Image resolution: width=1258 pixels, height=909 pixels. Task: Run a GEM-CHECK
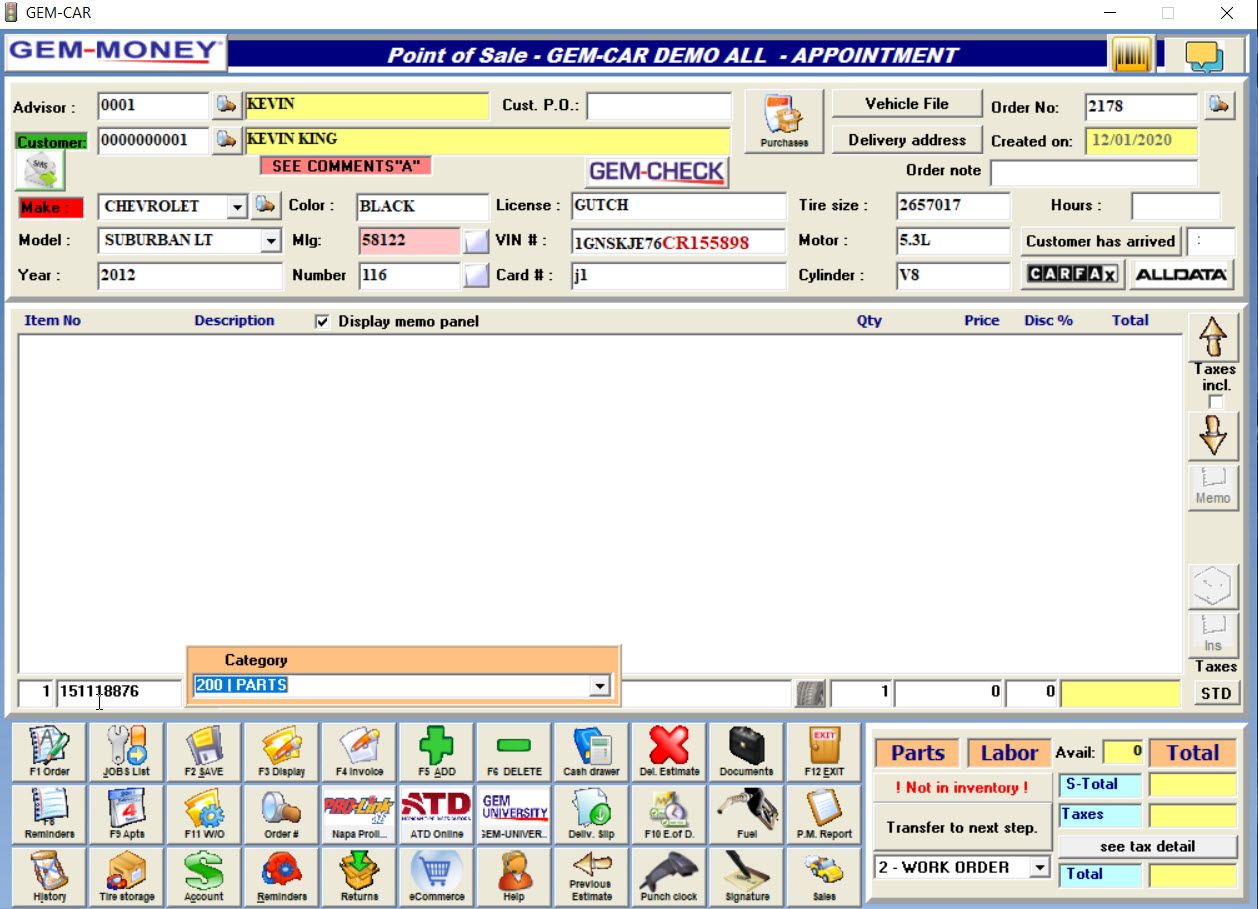point(657,172)
